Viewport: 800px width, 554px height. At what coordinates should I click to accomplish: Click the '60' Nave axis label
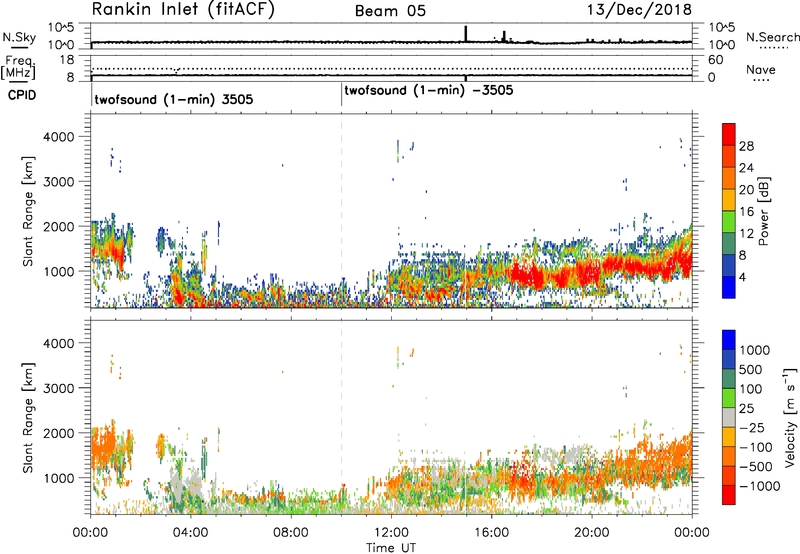[x=715, y=60]
